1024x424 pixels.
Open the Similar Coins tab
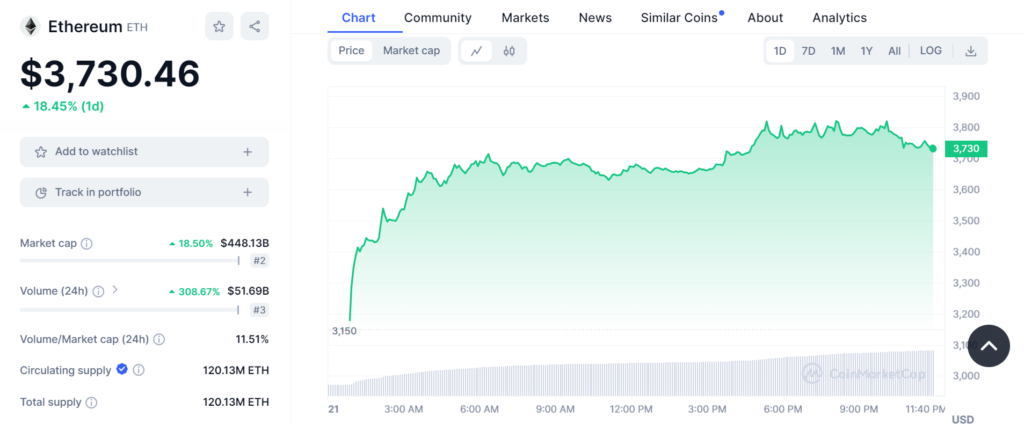point(679,18)
